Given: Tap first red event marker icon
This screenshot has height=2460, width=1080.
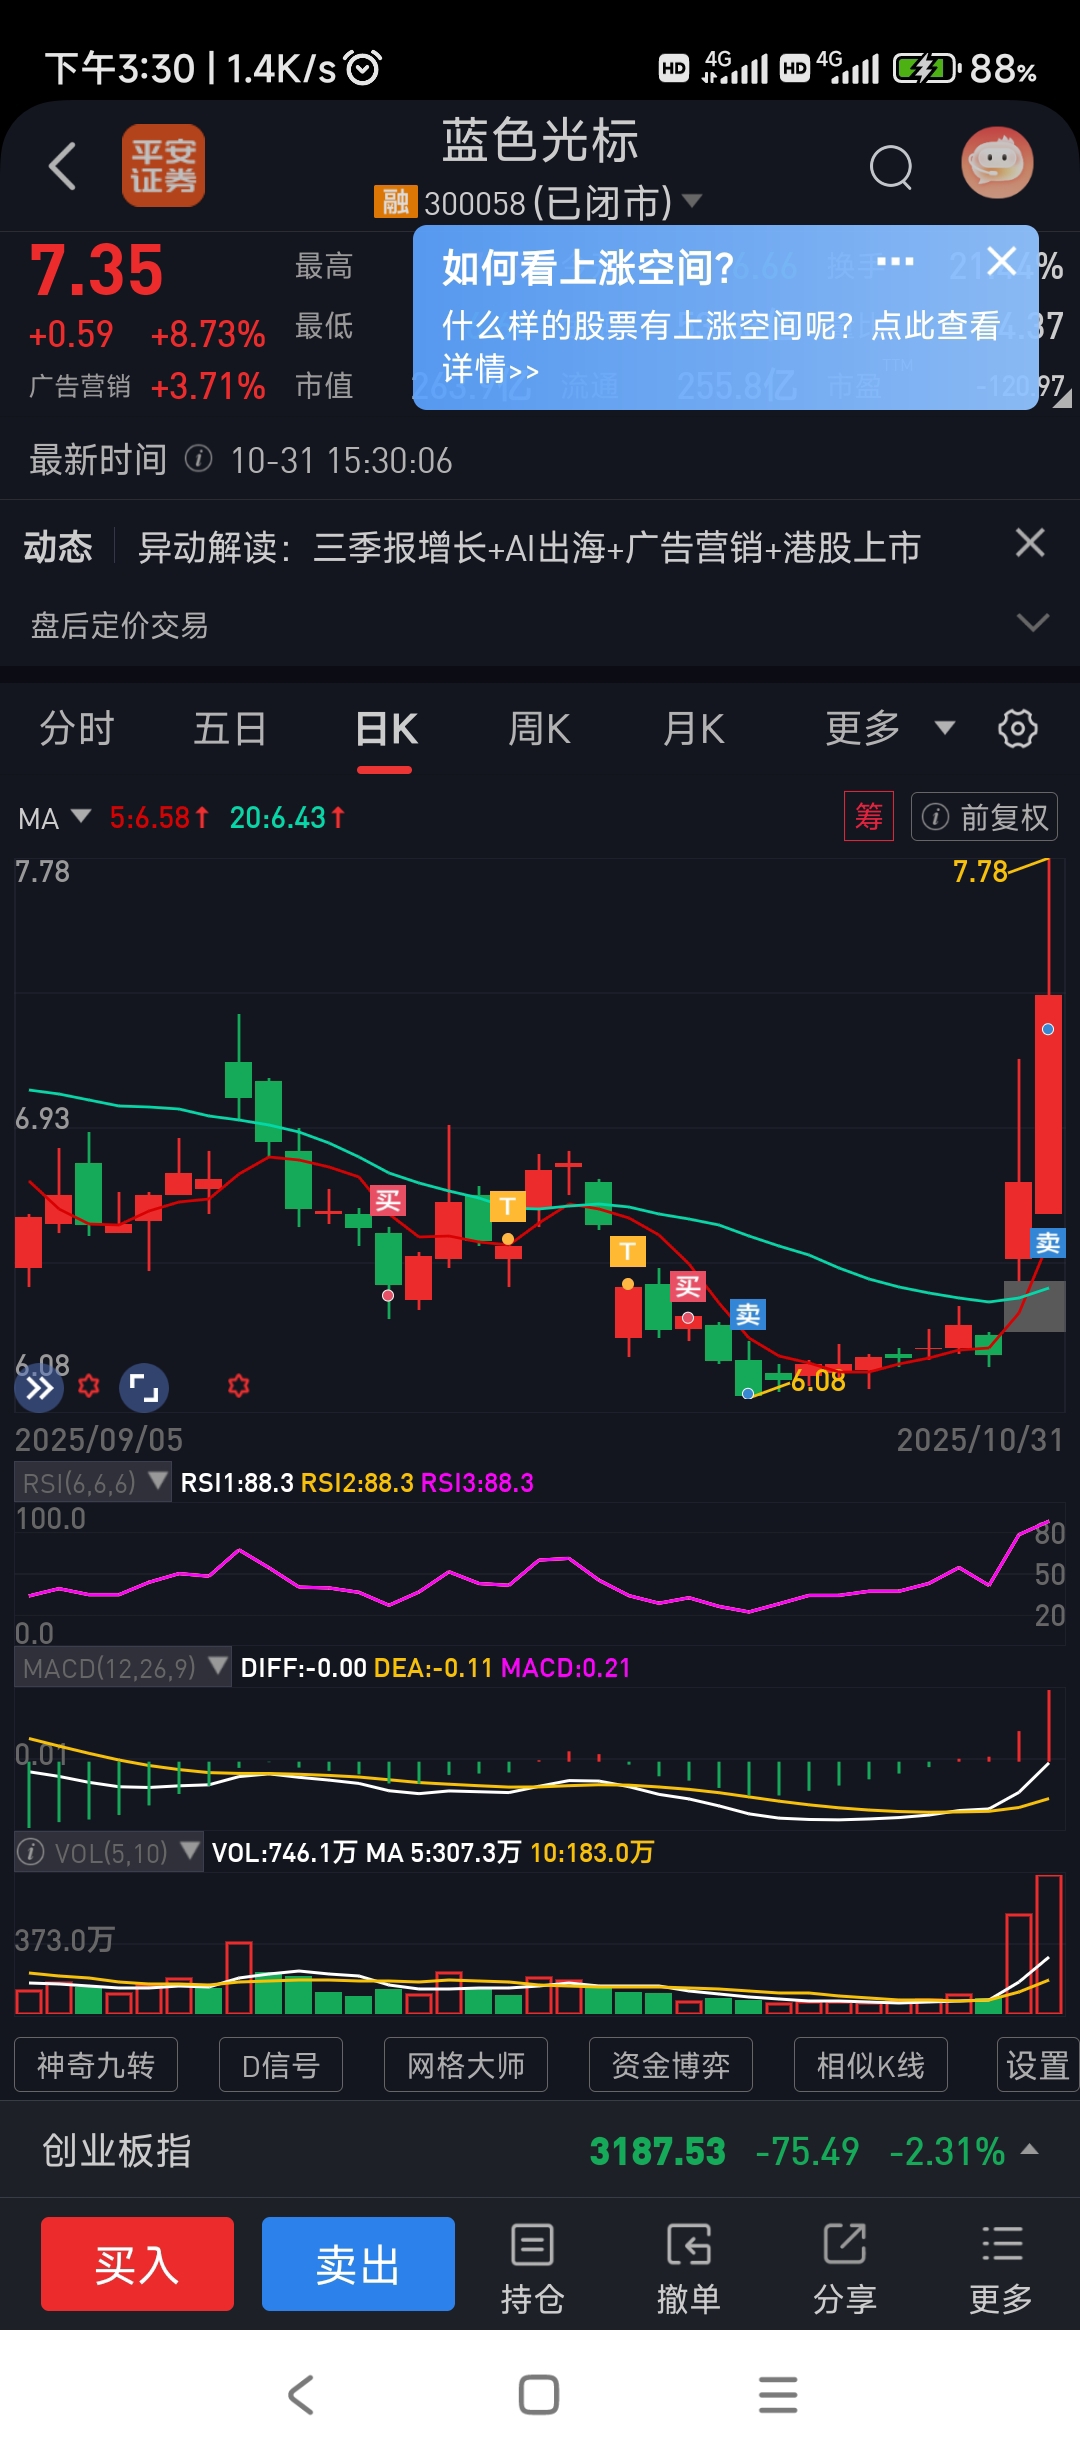Looking at the screenshot, I should pyautogui.click(x=89, y=1386).
